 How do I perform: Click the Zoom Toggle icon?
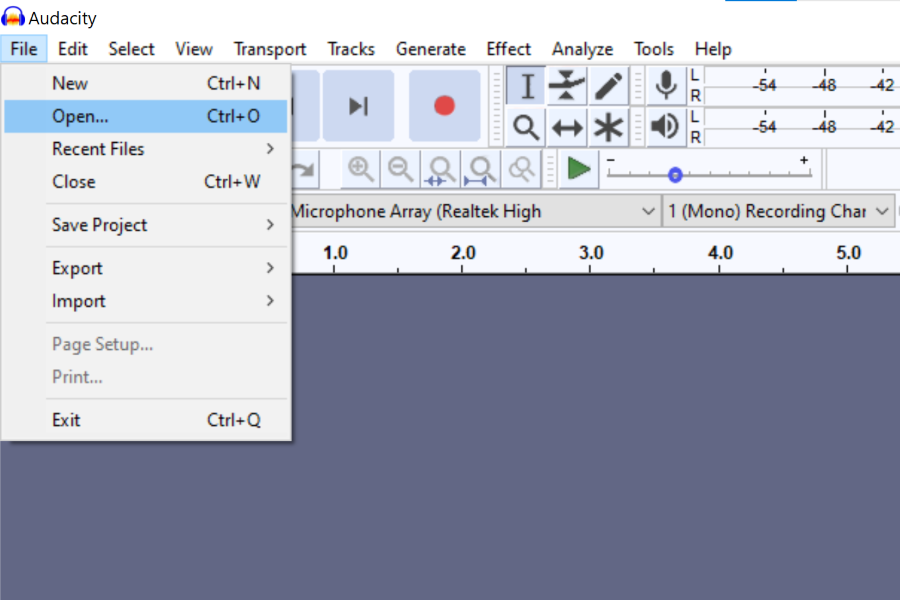[x=521, y=170]
